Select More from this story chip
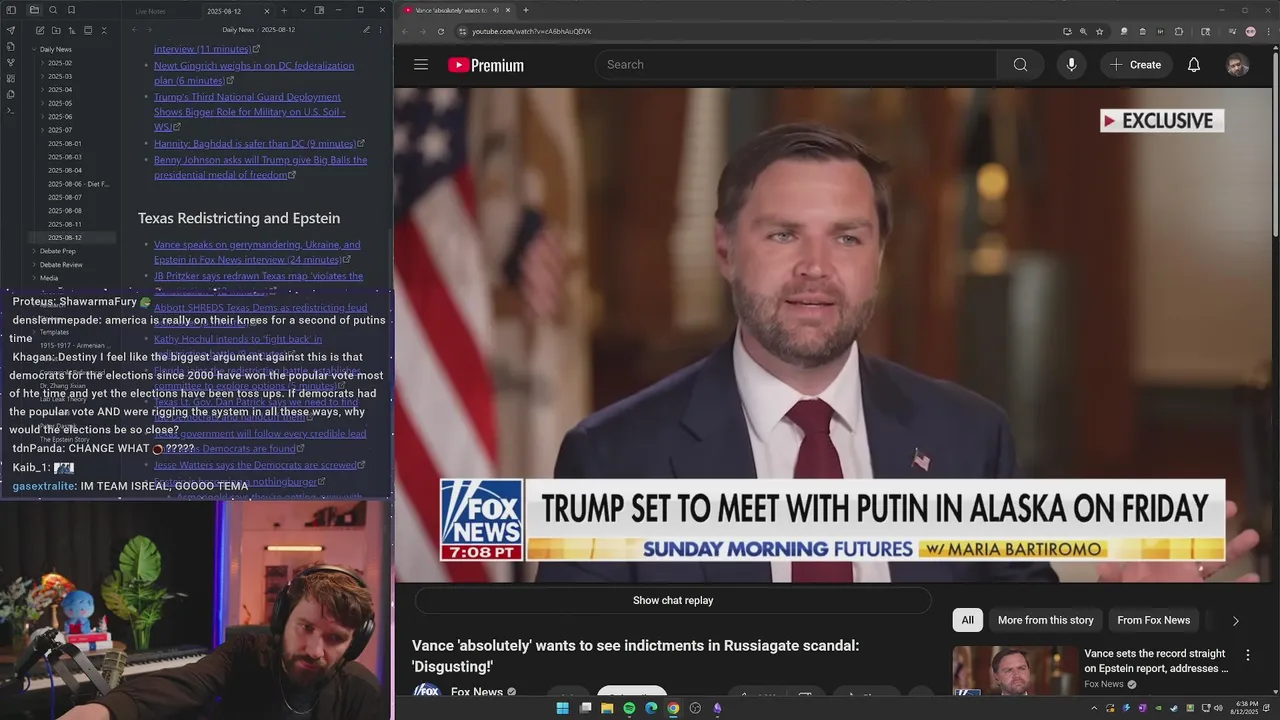 (x=1045, y=620)
